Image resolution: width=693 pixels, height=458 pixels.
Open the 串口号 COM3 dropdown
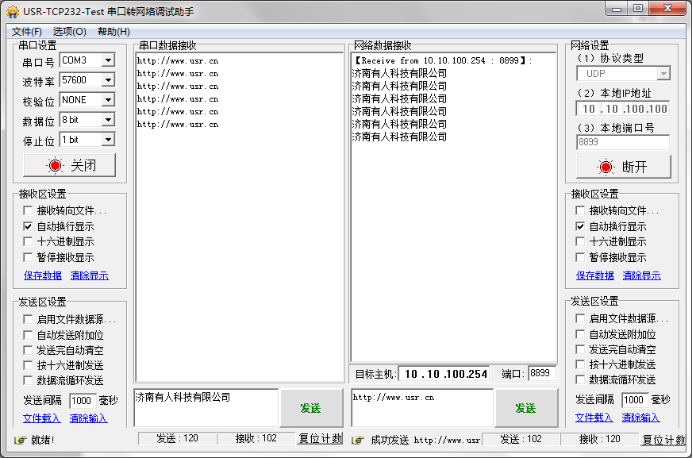(108, 60)
